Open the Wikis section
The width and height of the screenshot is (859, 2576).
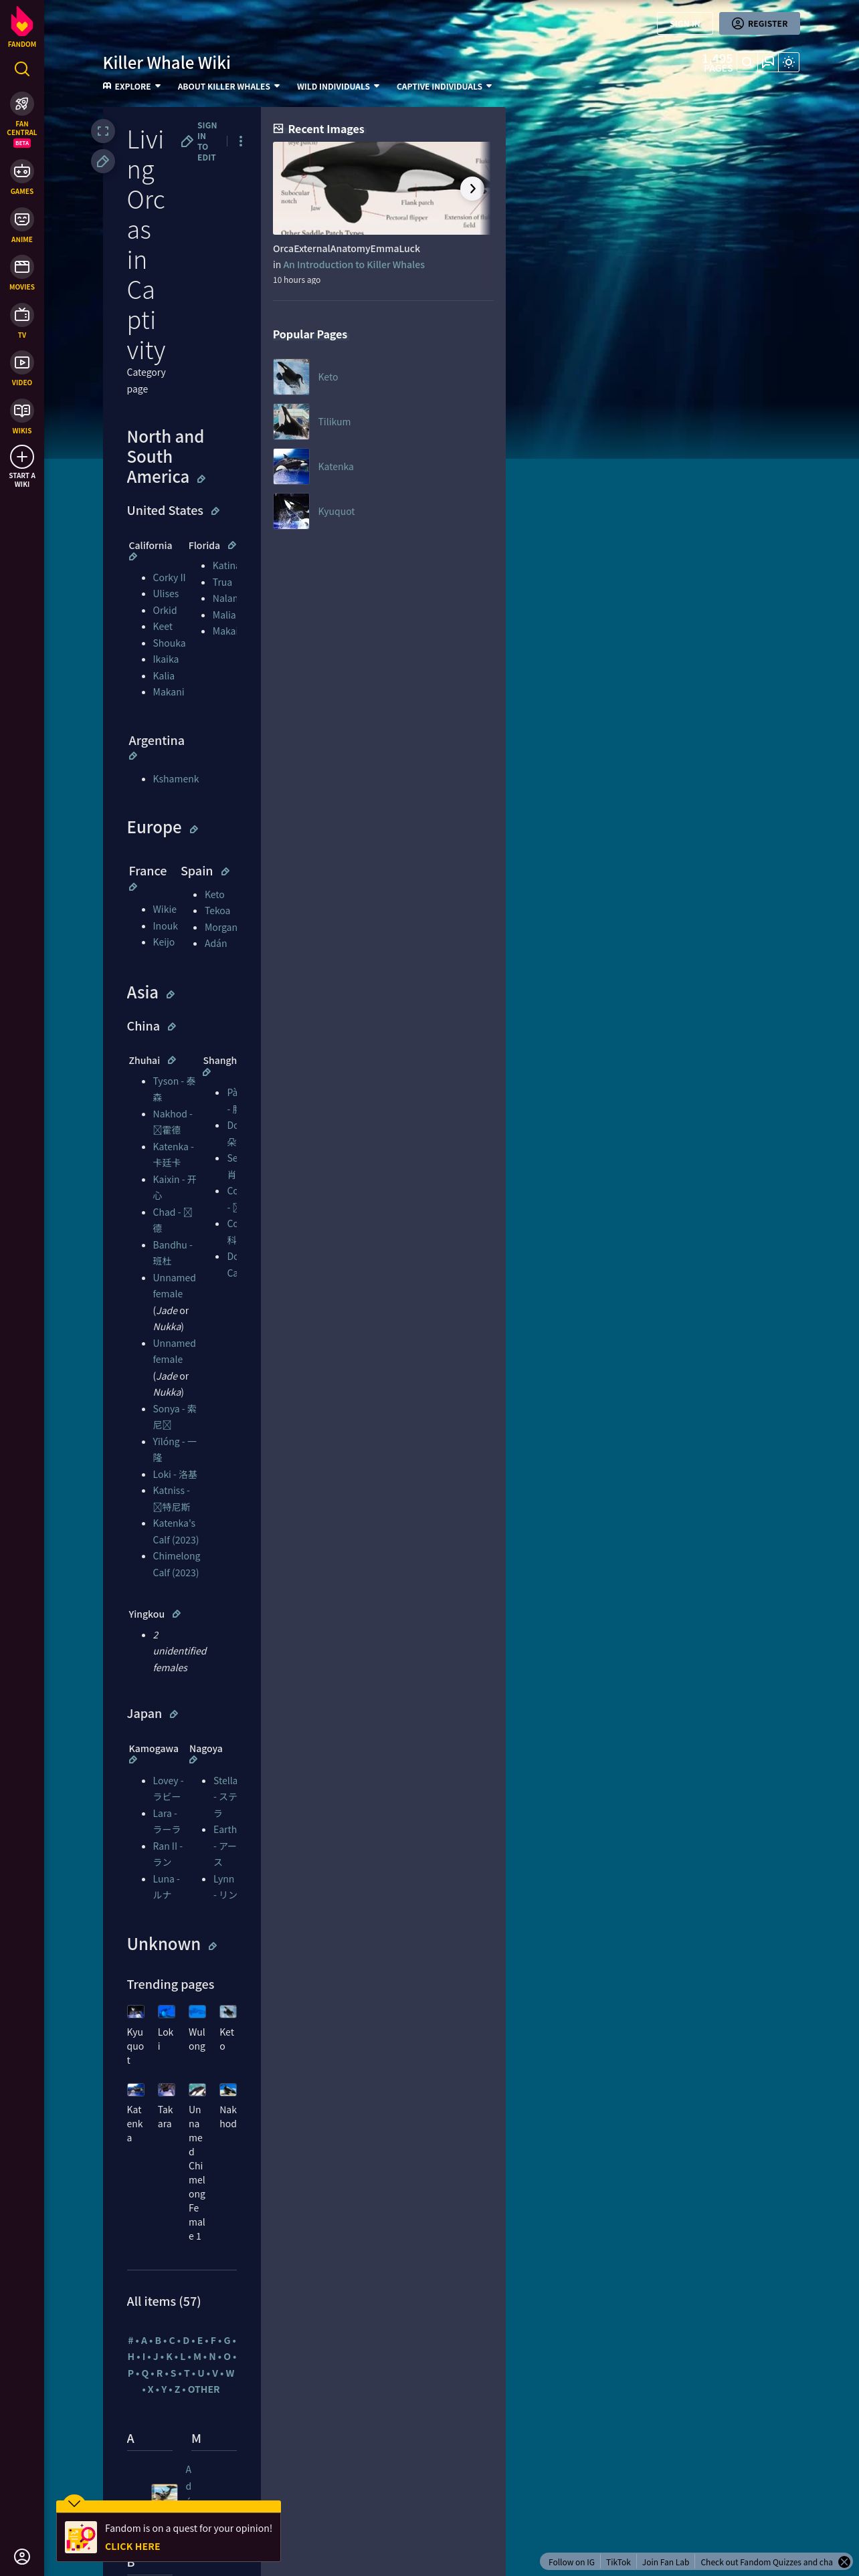click(22, 417)
